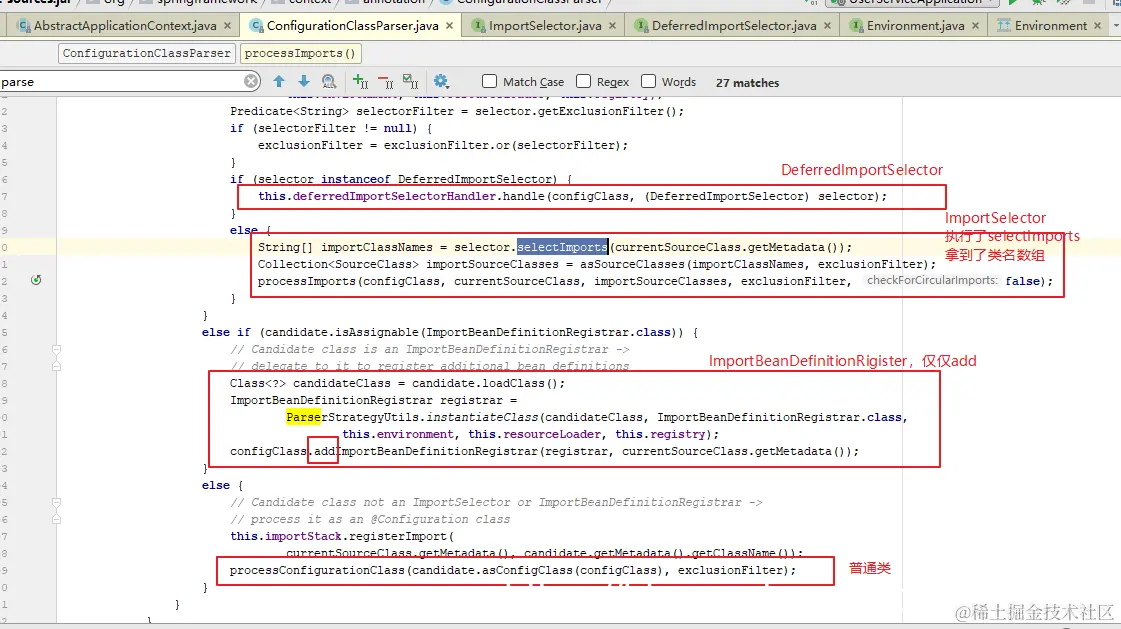Show the hidden editor tabs dropdown
Viewport: 1121px width, 629px height.
(1115, 26)
